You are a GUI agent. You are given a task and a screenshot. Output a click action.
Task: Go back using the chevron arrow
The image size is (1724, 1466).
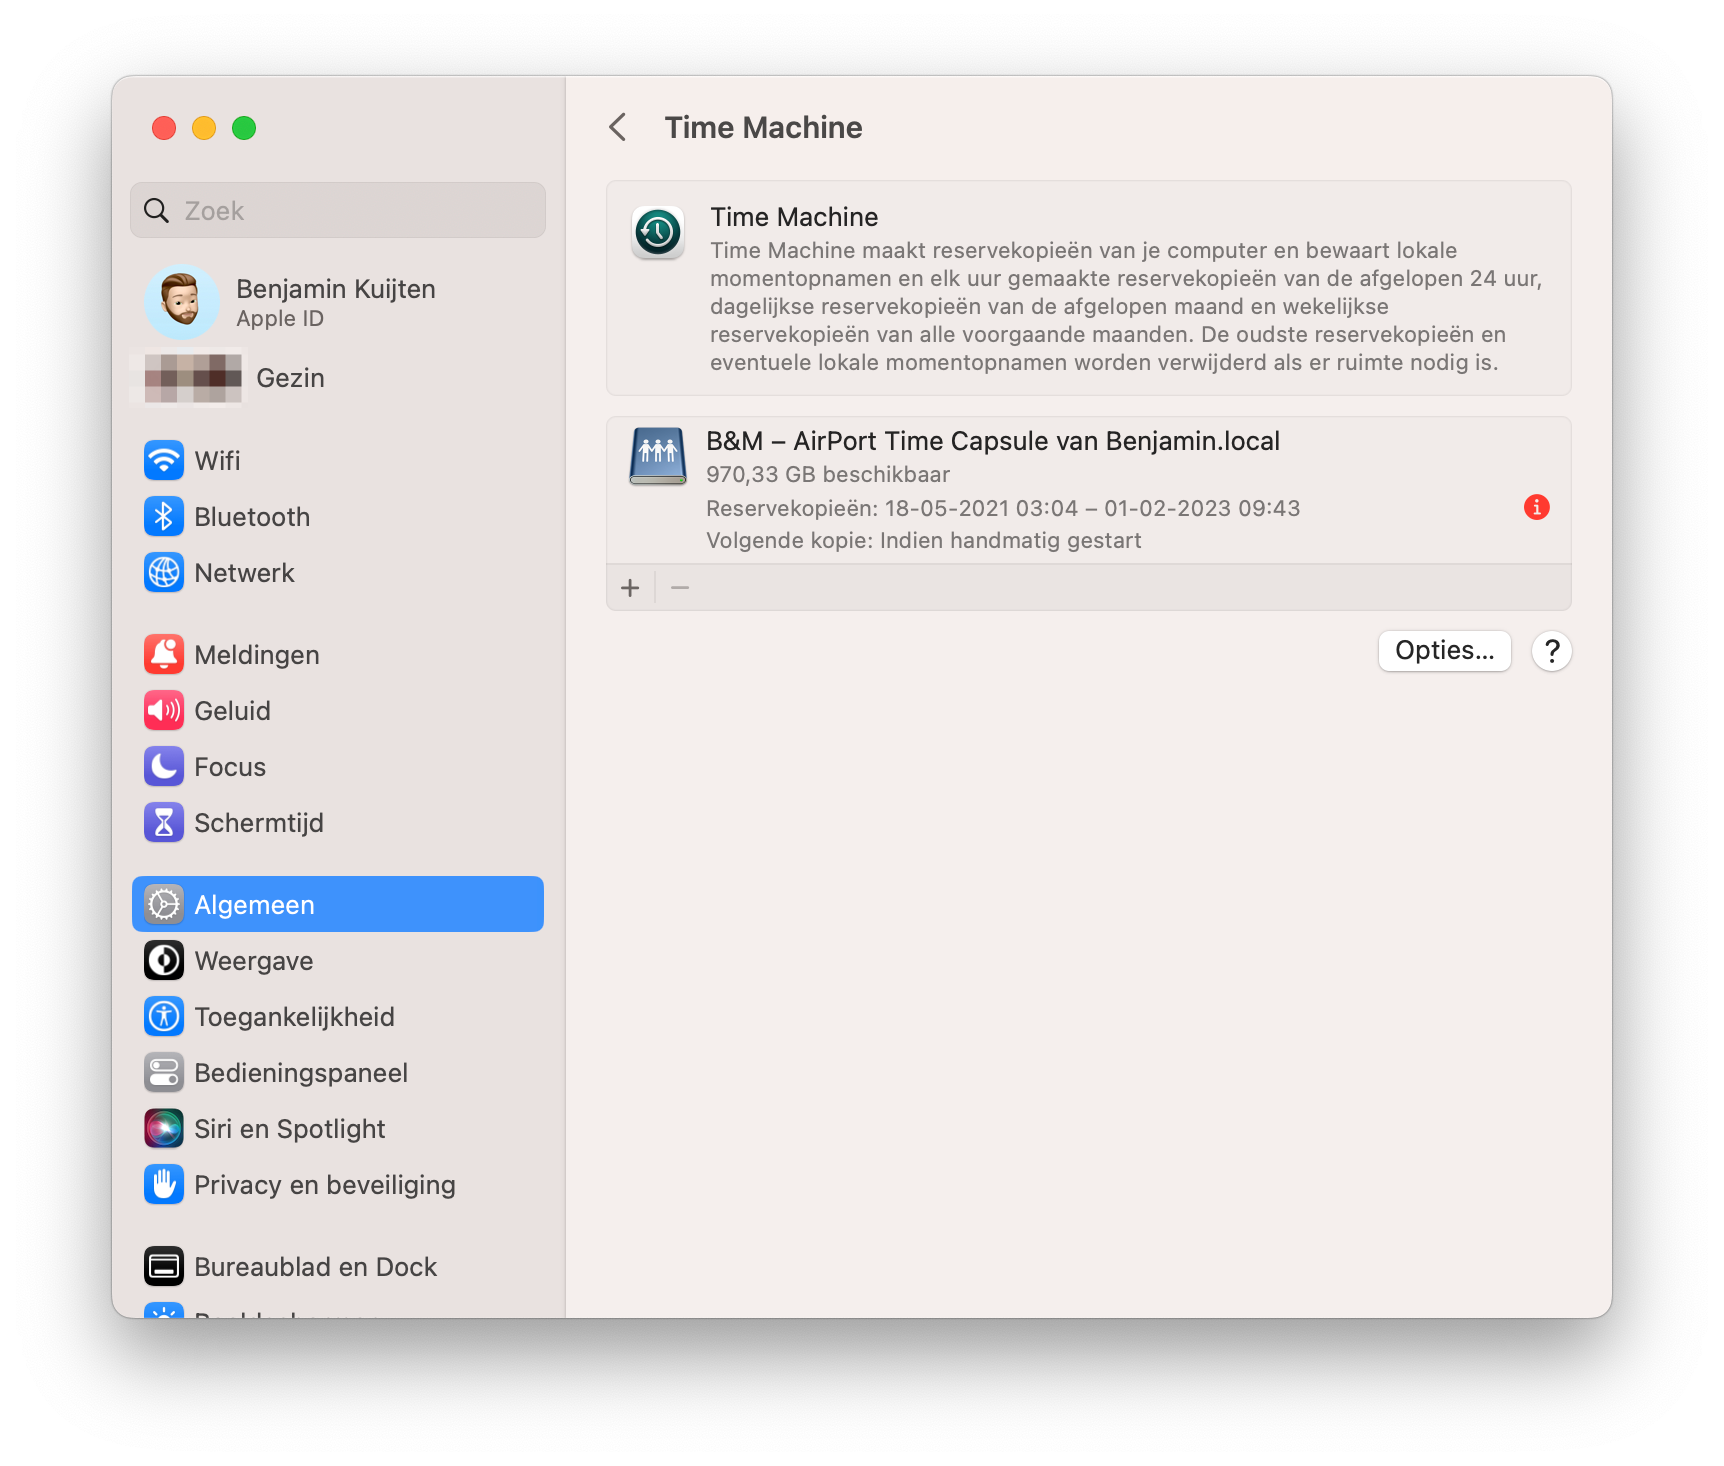click(x=618, y=127)
